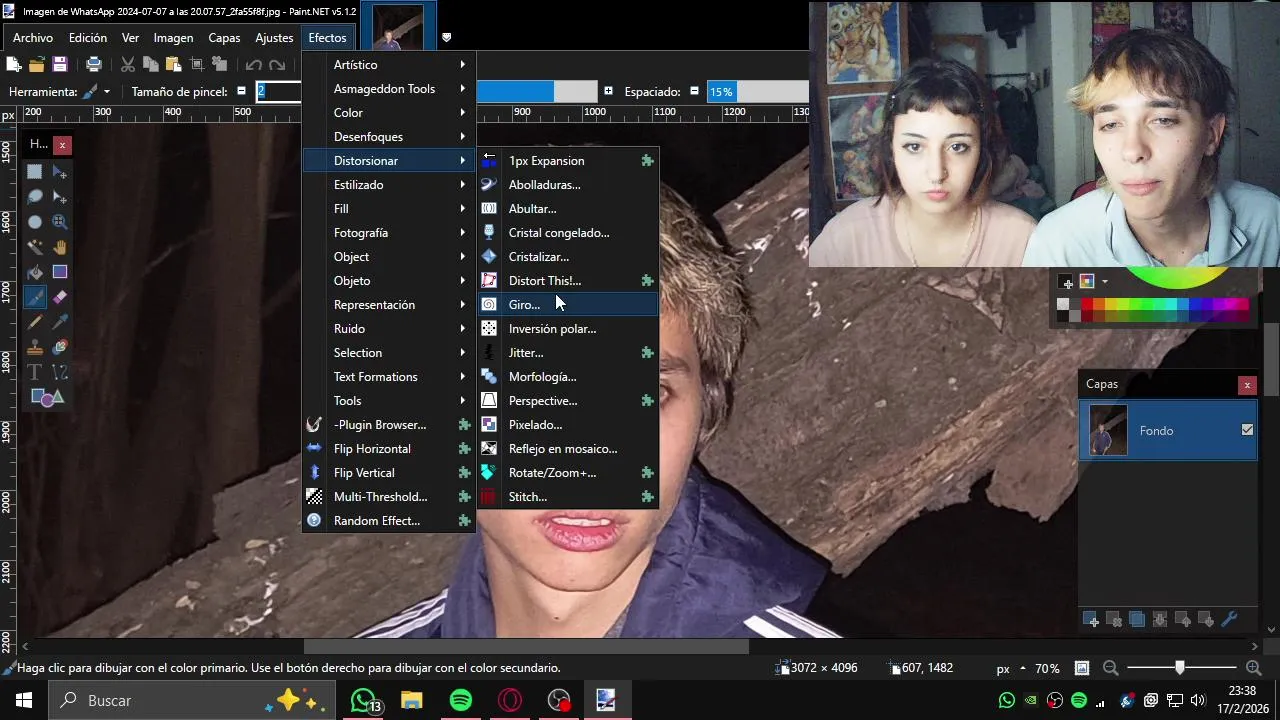Choose Abolladuras... effect
Viewport: 1280px width, 720px height.
568,185
